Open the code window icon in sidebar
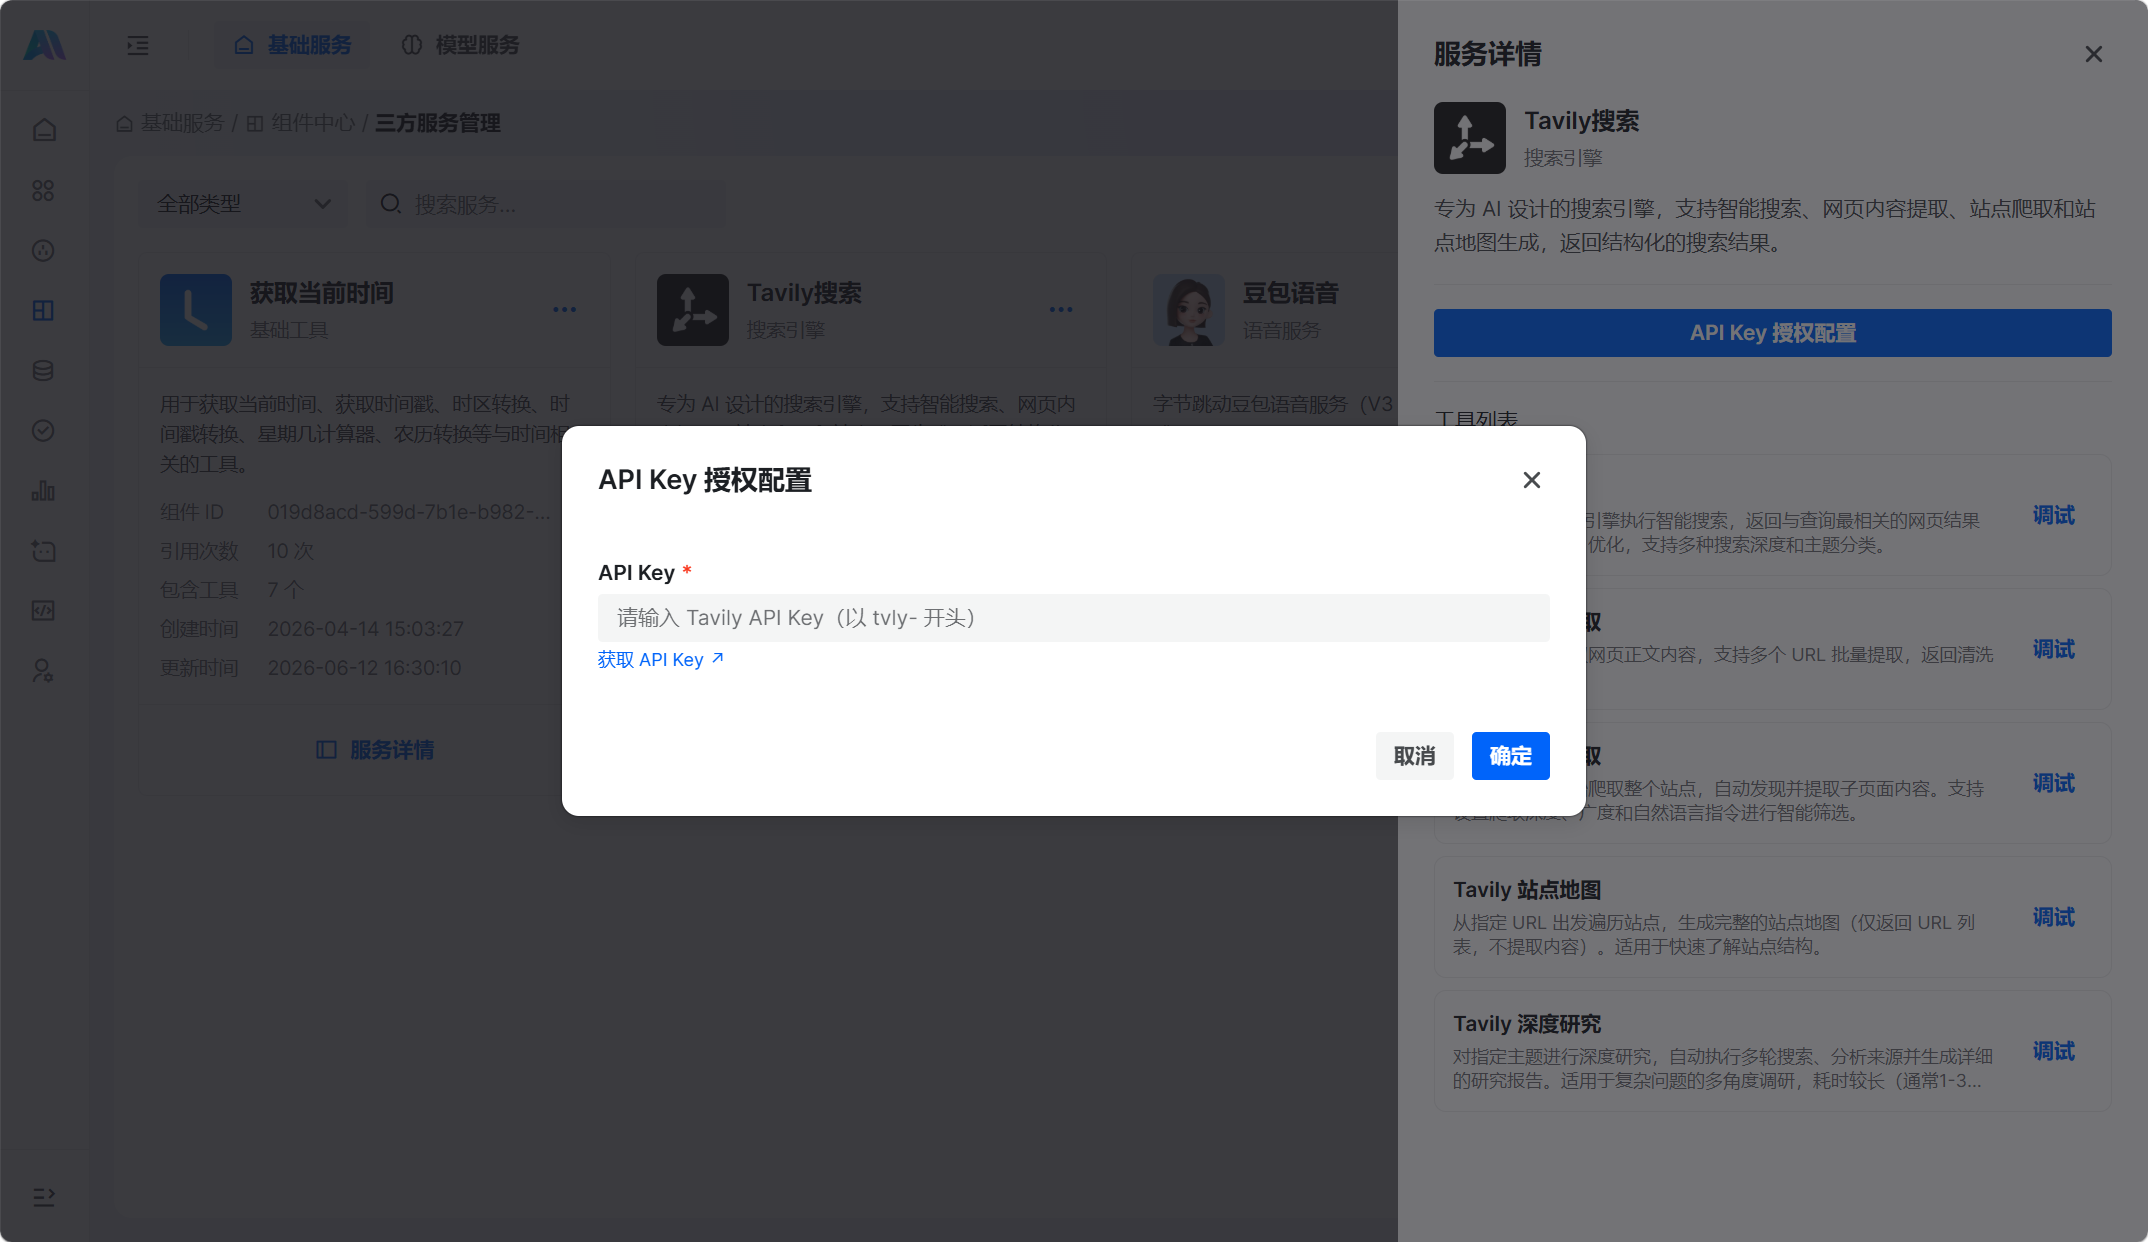The image size is (2148, 1242). (x=43, y=610)
